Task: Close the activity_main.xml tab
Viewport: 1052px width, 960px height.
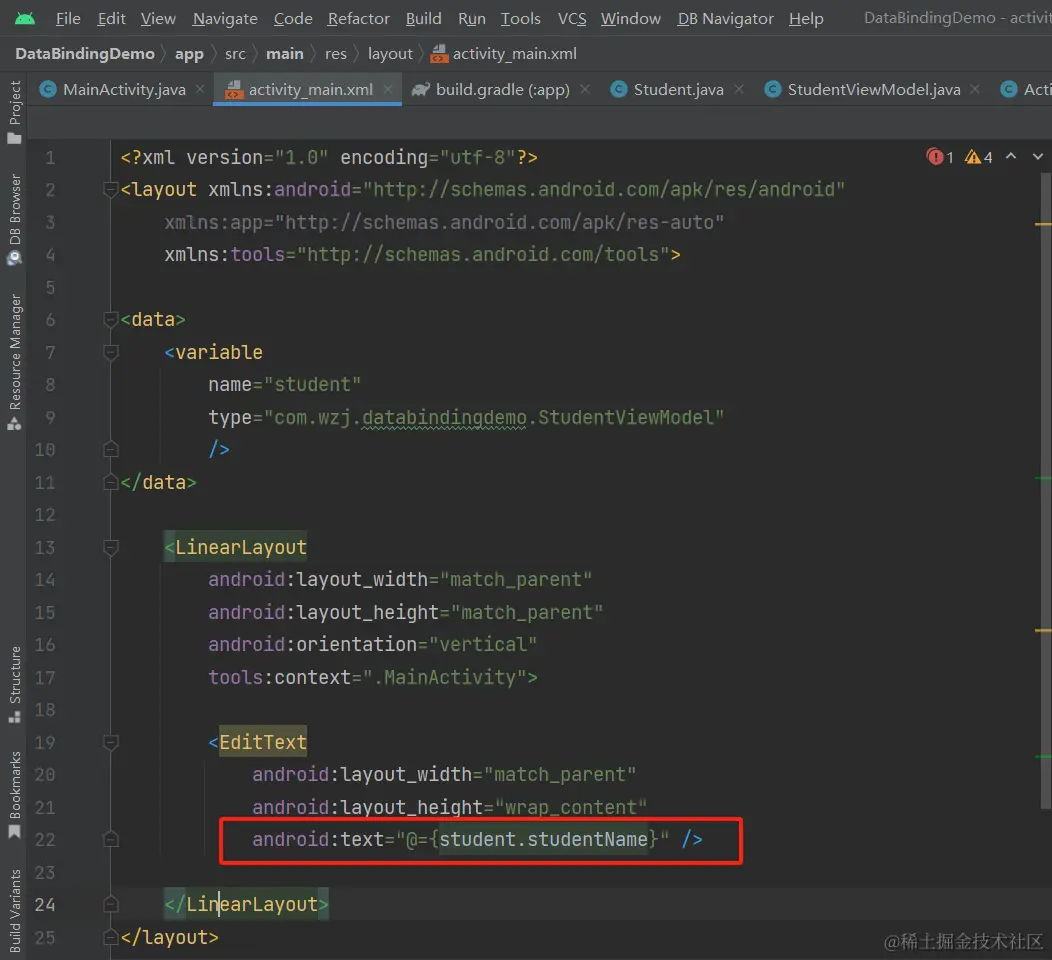Action: [388, 89]
